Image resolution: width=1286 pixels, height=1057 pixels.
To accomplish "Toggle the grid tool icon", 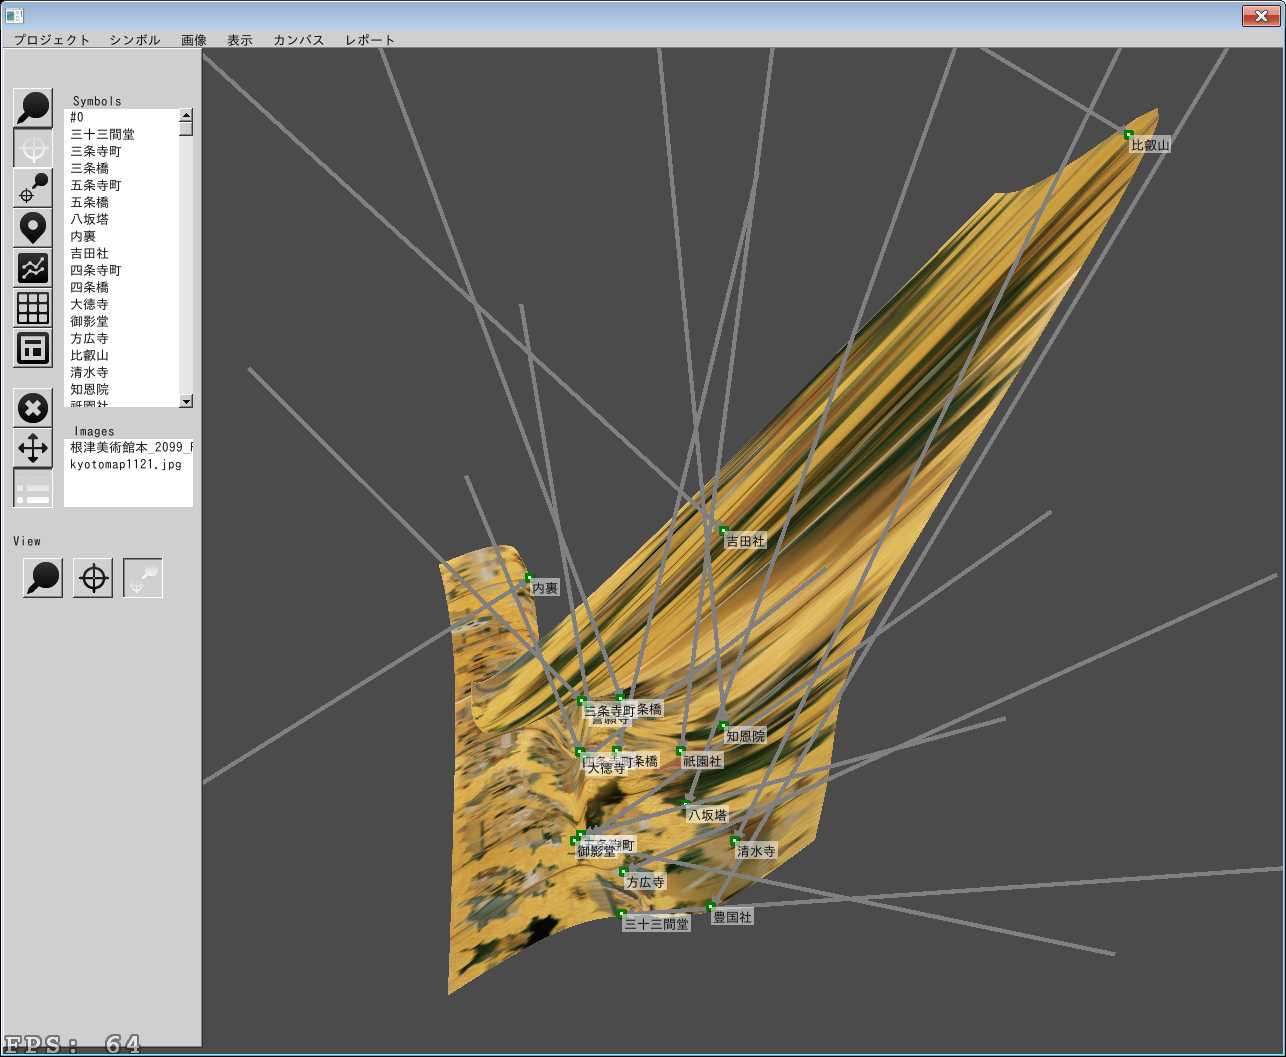I will pos(33,308).
